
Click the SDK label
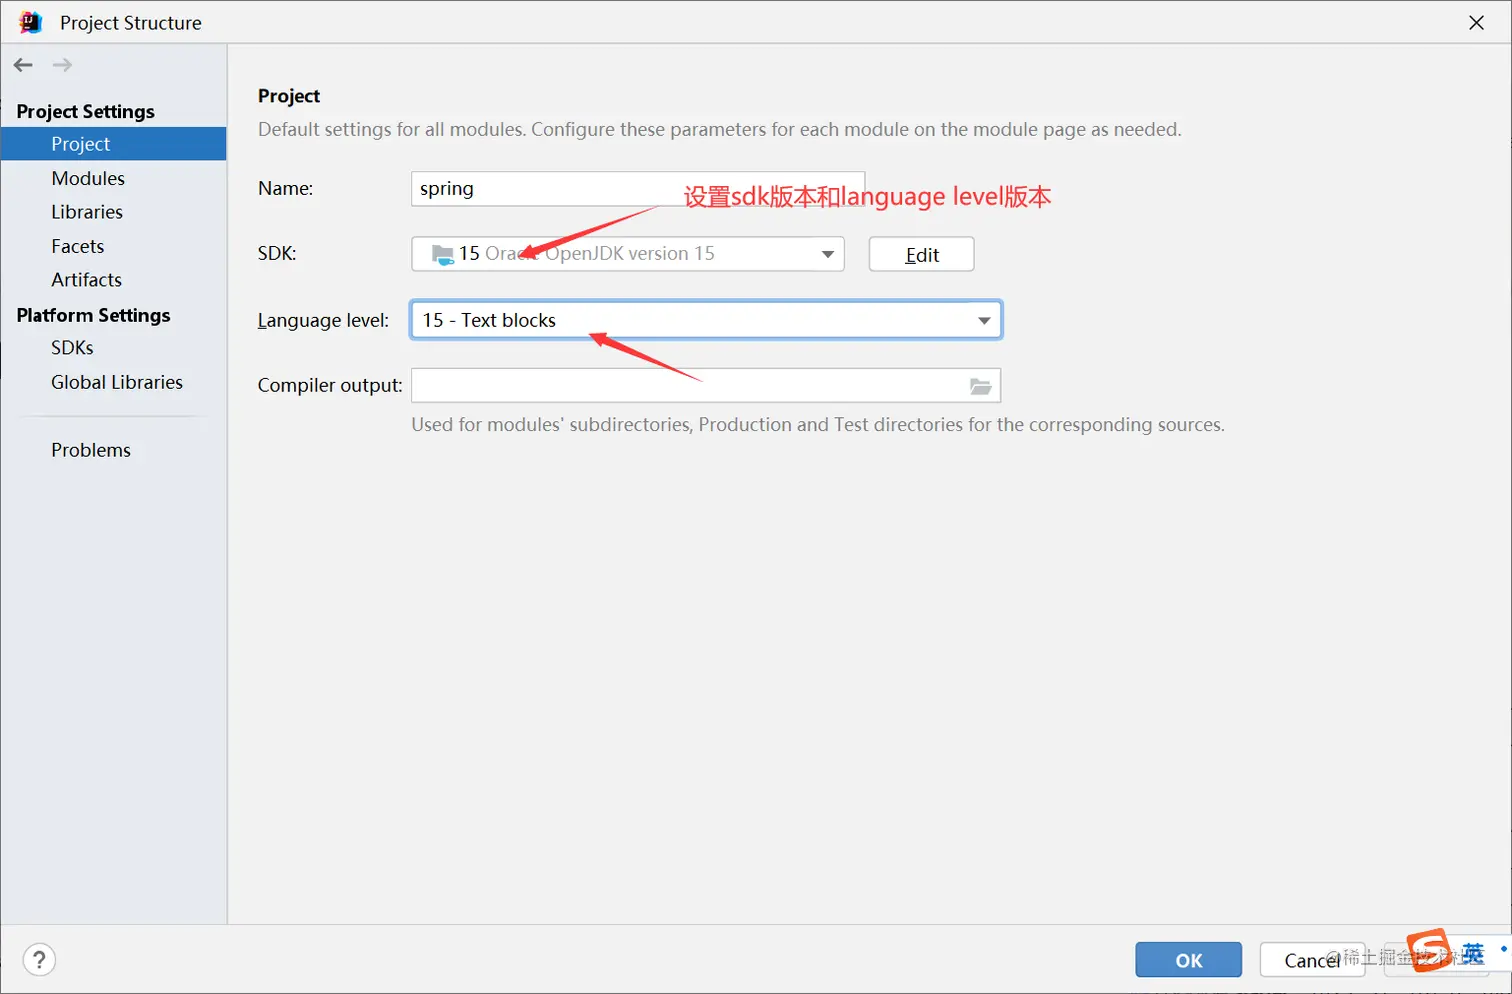pyautogui.click(x=277, y=254)
